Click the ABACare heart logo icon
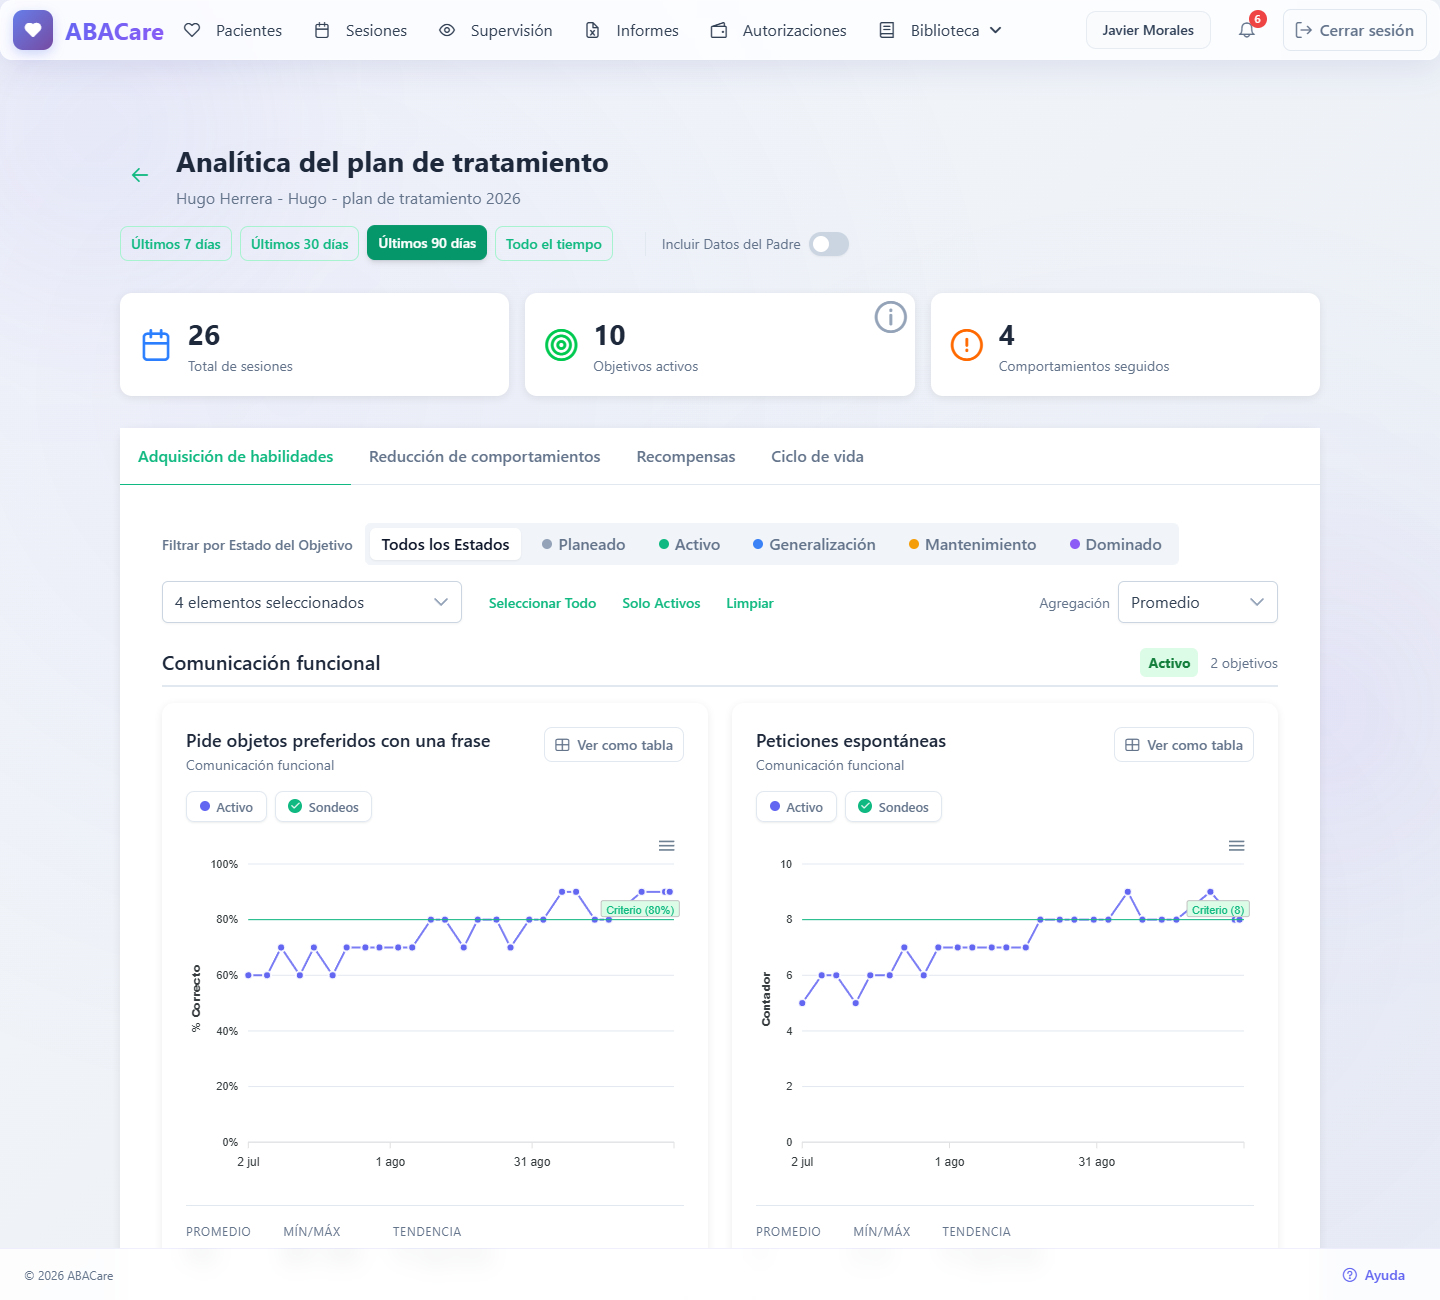 click(33, 30)
